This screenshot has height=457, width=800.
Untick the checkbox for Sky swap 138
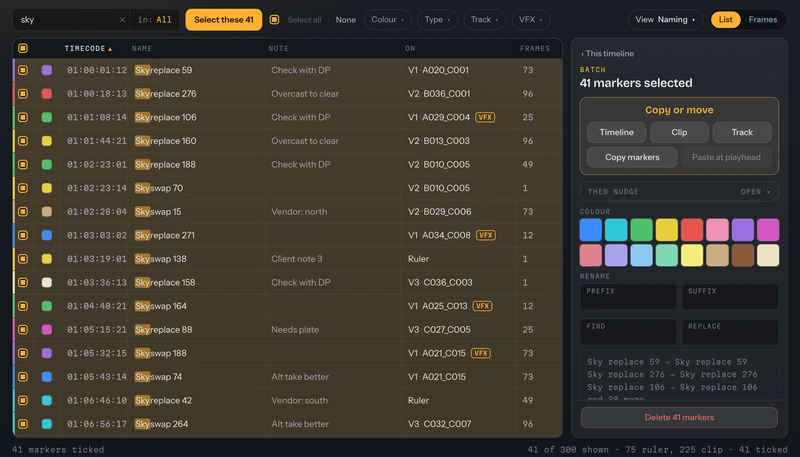coord(23,259)
